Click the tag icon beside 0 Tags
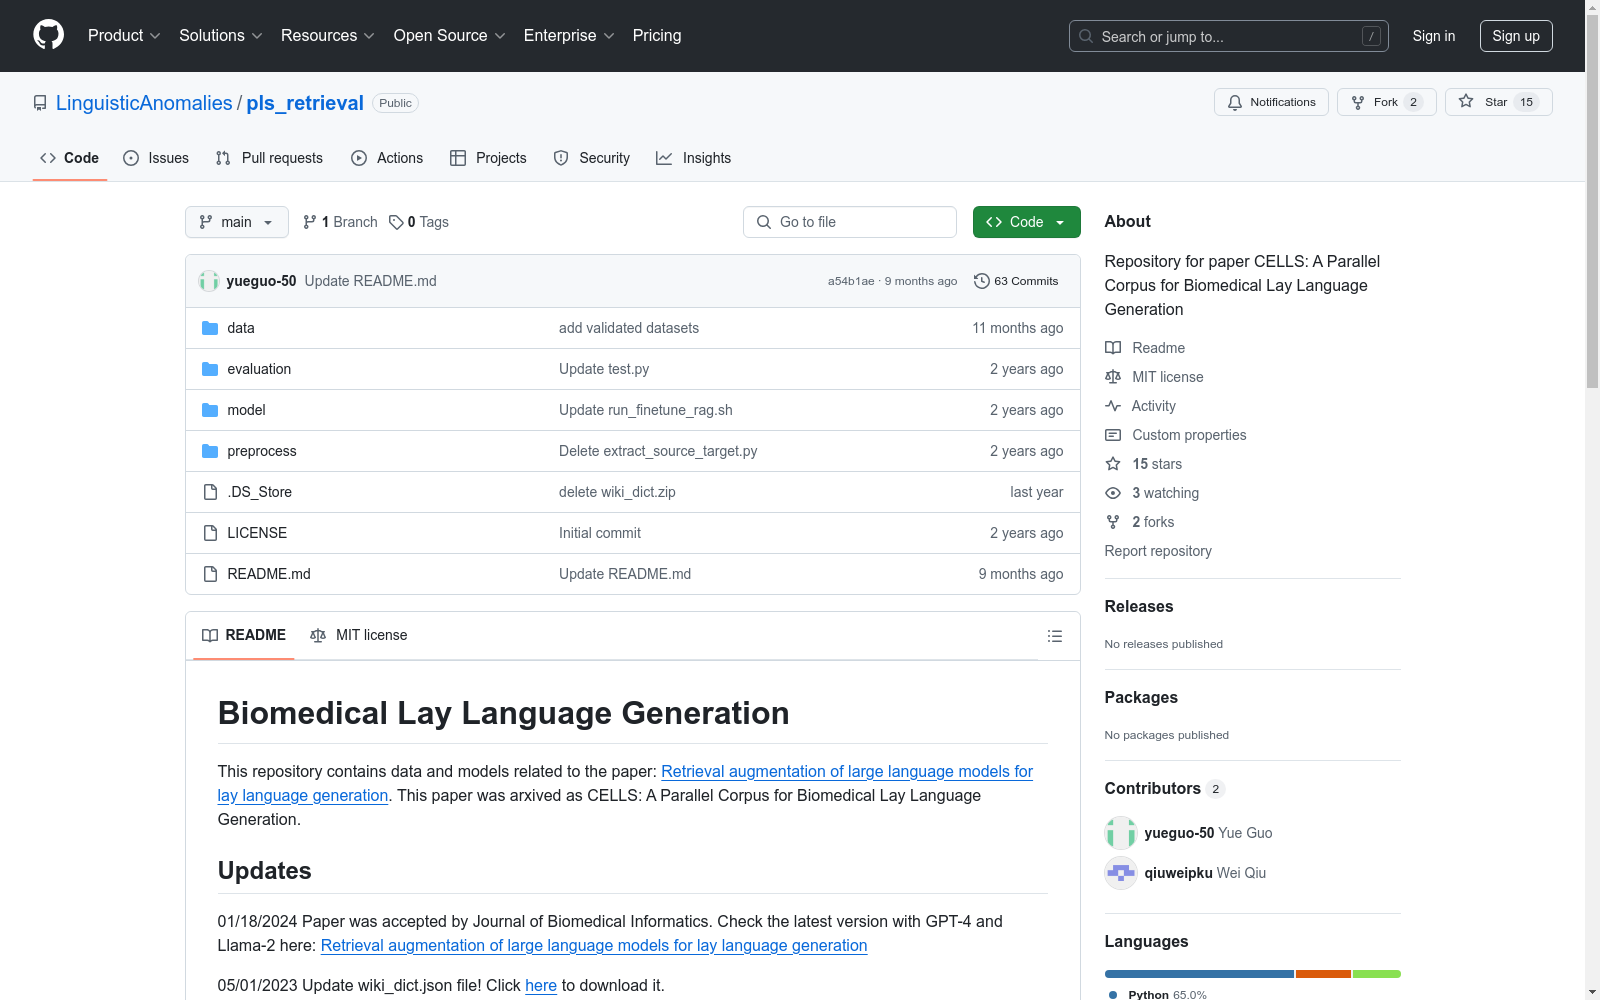The image size is (1600, 1000). point(396,222)
